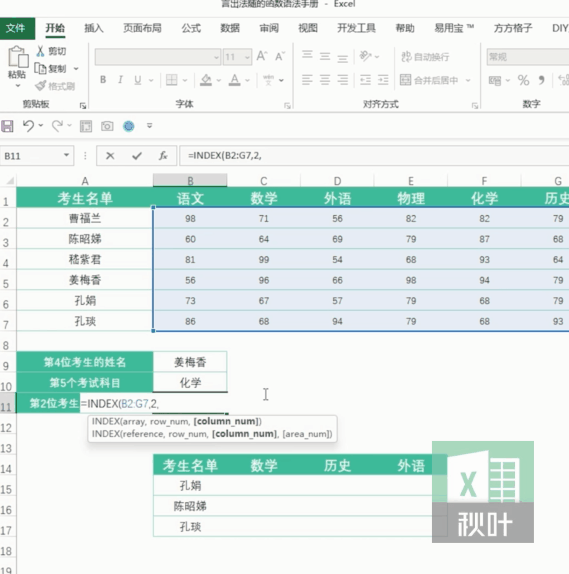The width and height of the screenshot is (569, 574).
Task: Decrease indent
Action: coord(365,80)
